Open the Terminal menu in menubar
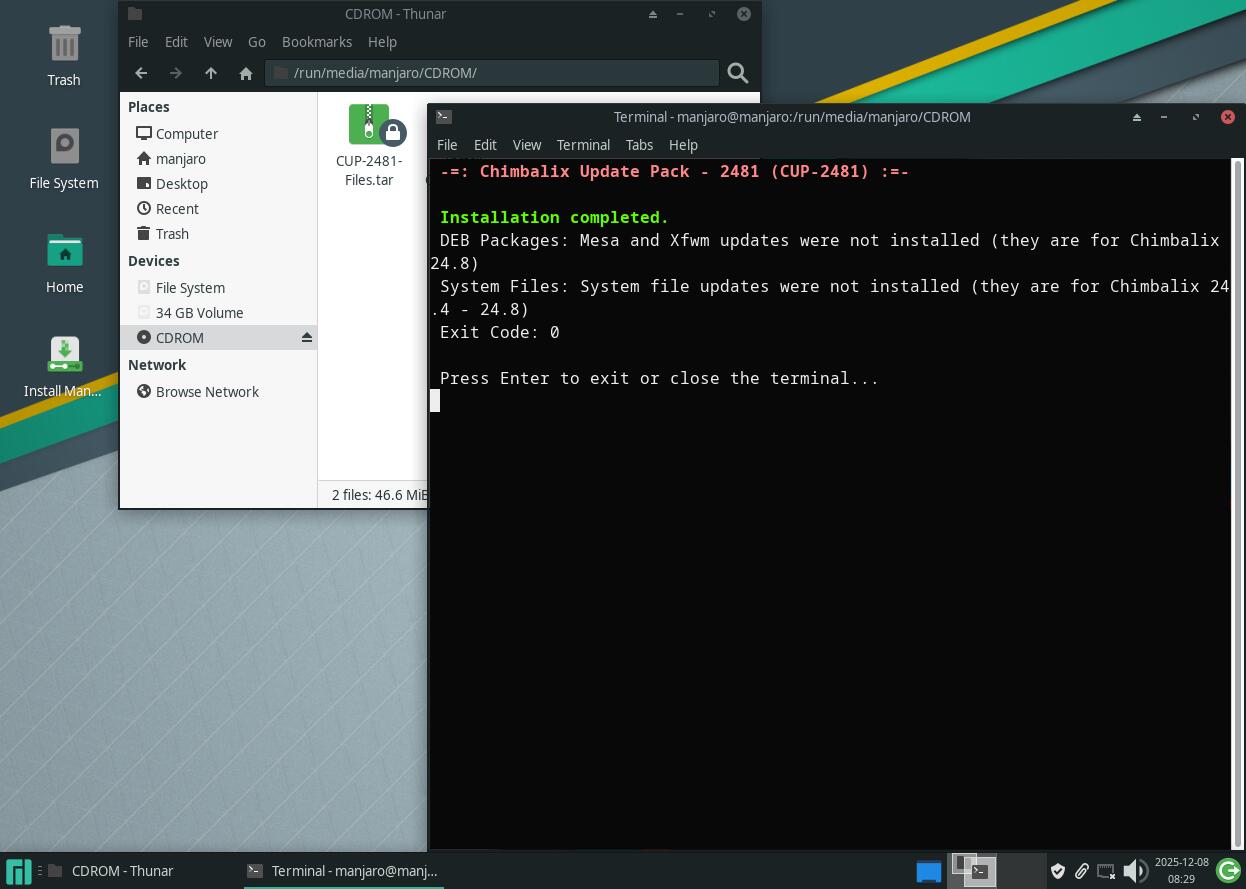Image resolution: width=1246 pixels, height=889 pixels. coord(583,145)
